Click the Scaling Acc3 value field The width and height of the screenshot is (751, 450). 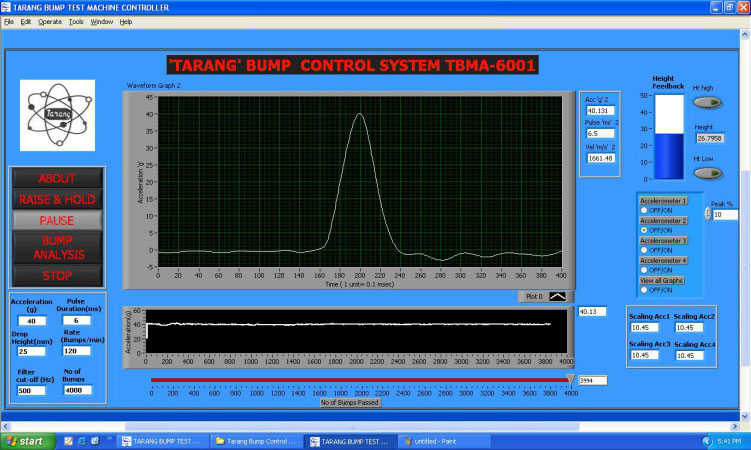coord(645,355)
